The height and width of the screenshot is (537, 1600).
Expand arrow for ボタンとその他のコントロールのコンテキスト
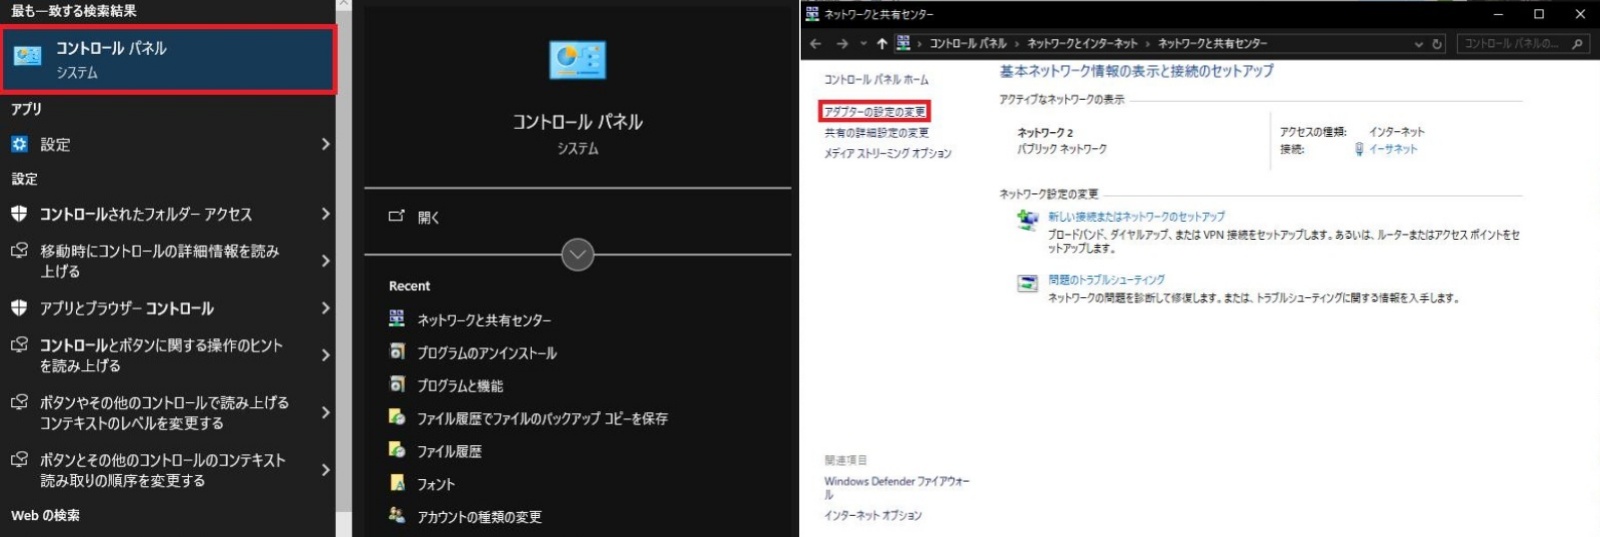point(325,470)
